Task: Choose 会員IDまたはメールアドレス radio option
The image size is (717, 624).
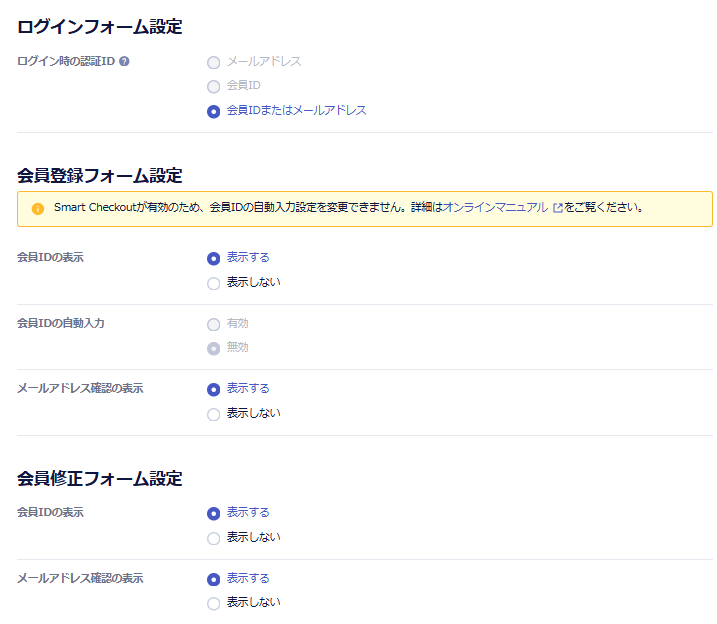Action: point(214,112)
